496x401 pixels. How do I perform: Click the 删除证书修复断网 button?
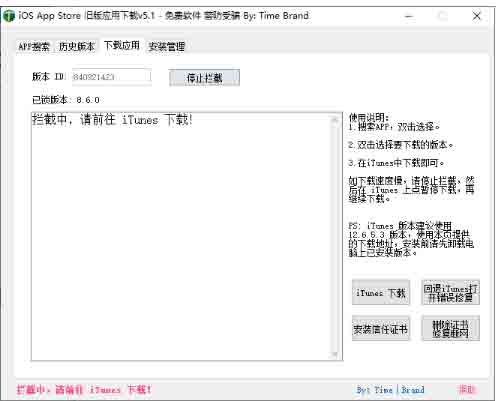450,329
